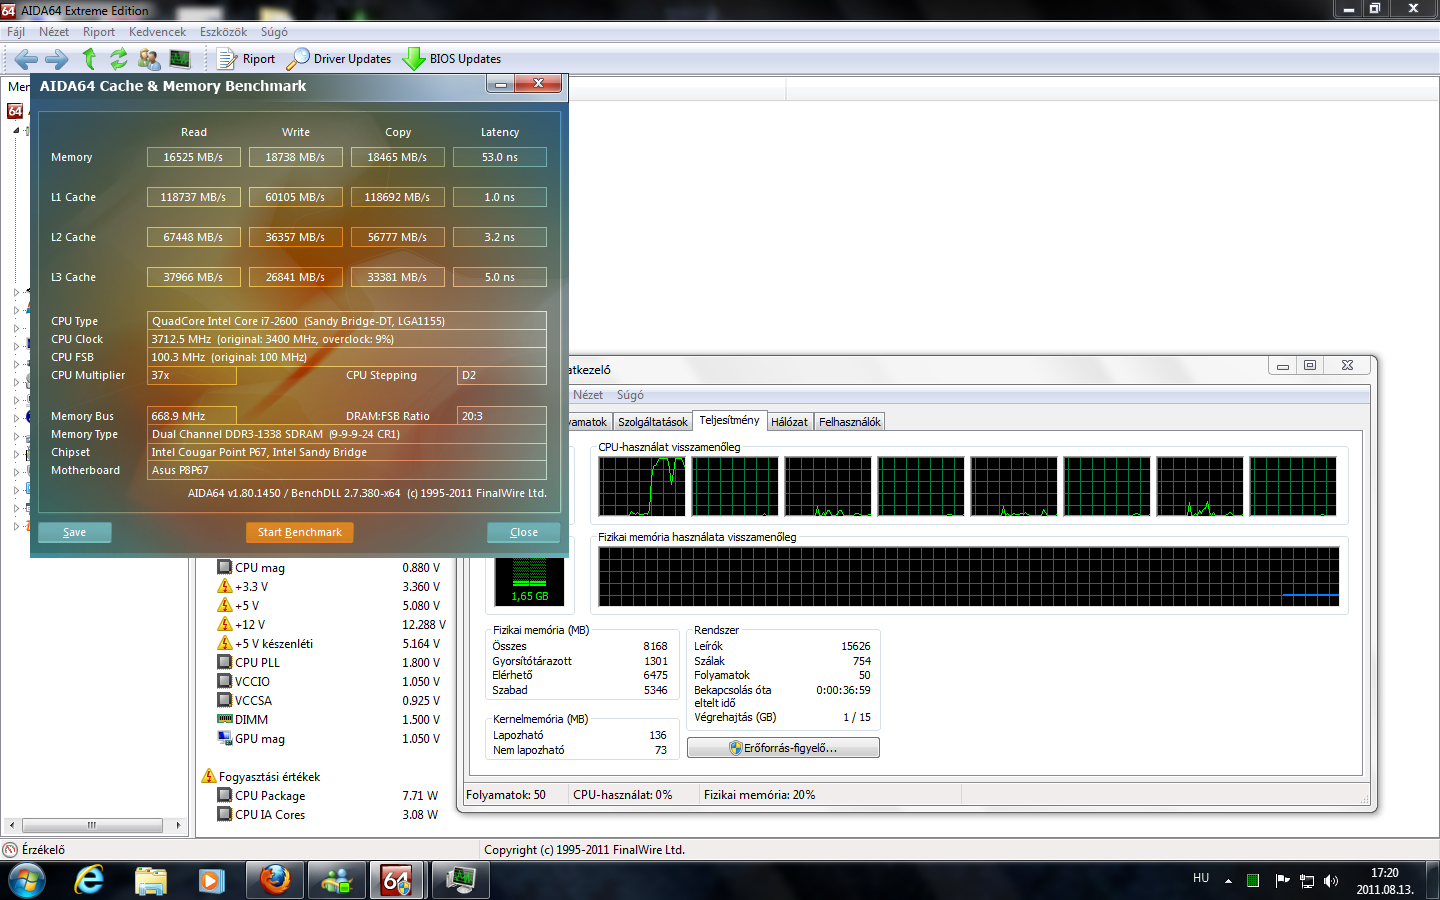Select the CPU IA Cores power row
Image resolution: width=1440 pixels, height=900 pixels.
point(329,815)
